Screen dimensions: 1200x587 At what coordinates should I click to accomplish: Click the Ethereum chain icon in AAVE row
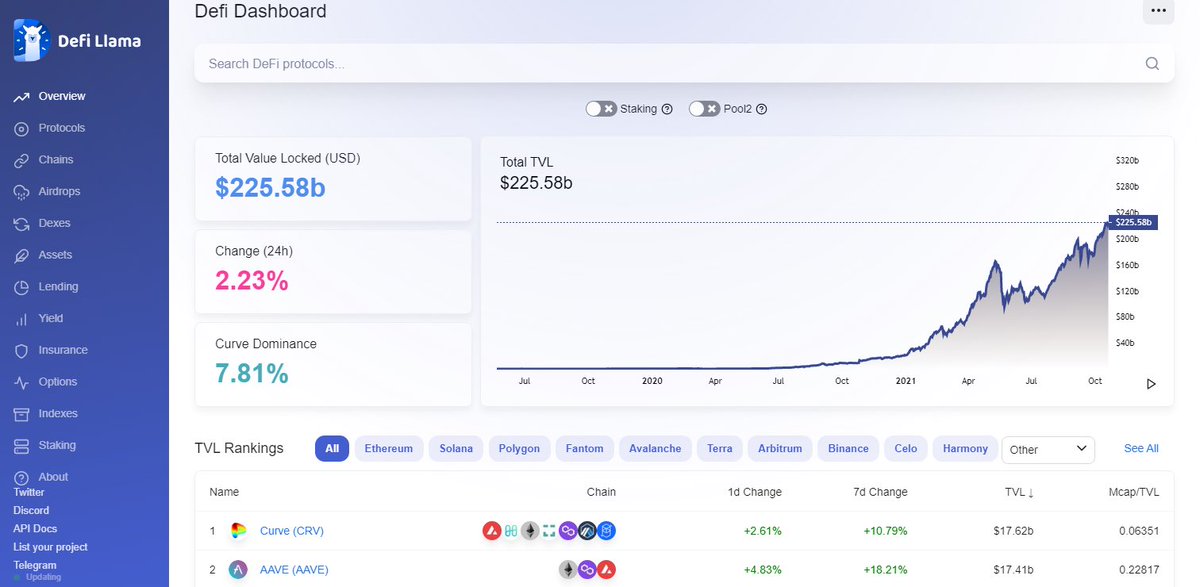(568, 569)
